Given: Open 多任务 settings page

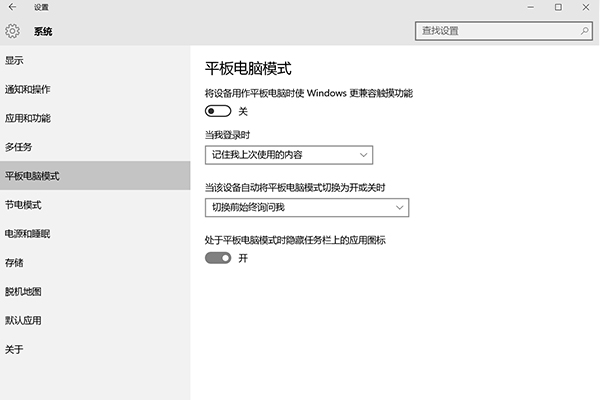Looking at the screenshot, I should coord(95,147).
